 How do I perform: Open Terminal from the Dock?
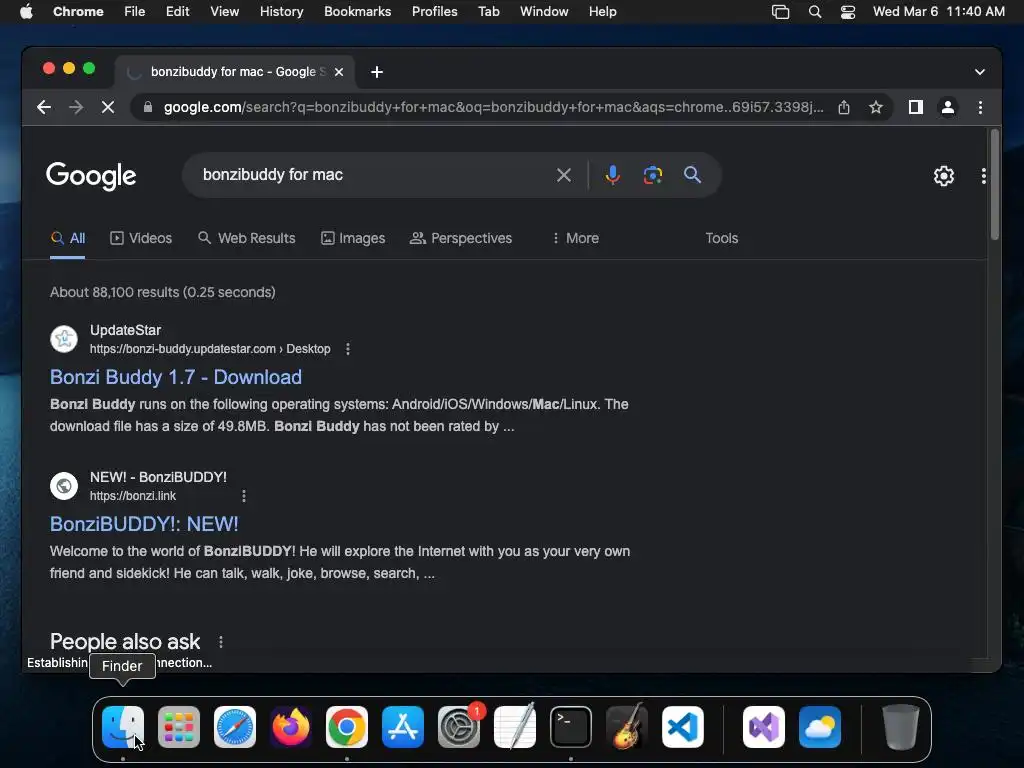[571, 727]
